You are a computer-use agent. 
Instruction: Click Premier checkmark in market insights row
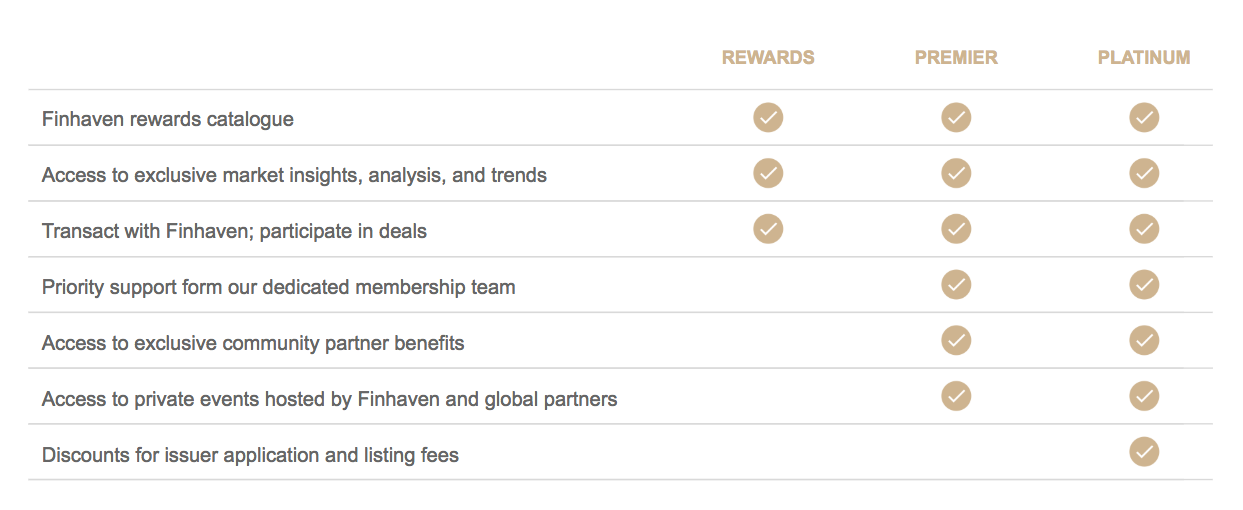(x=956, y=174)
